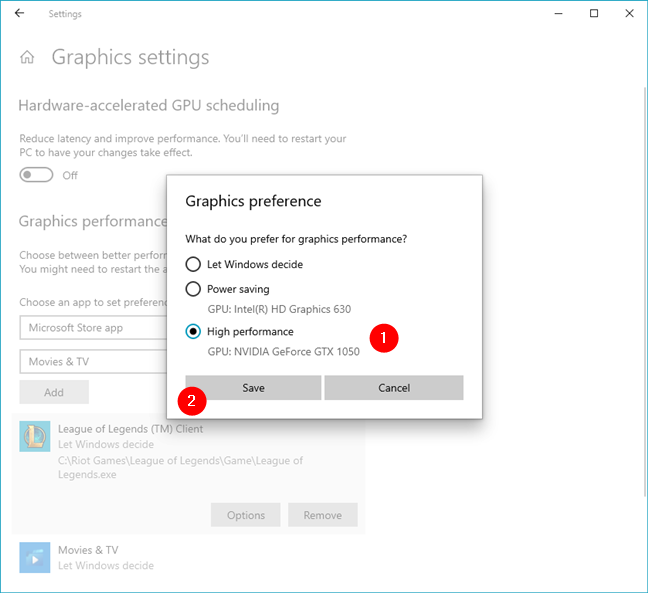Image resolution: width=648 pixels, height=593 pixels.
Task: Go back with the Settings back arrow
Action: (x=19, y=13)
